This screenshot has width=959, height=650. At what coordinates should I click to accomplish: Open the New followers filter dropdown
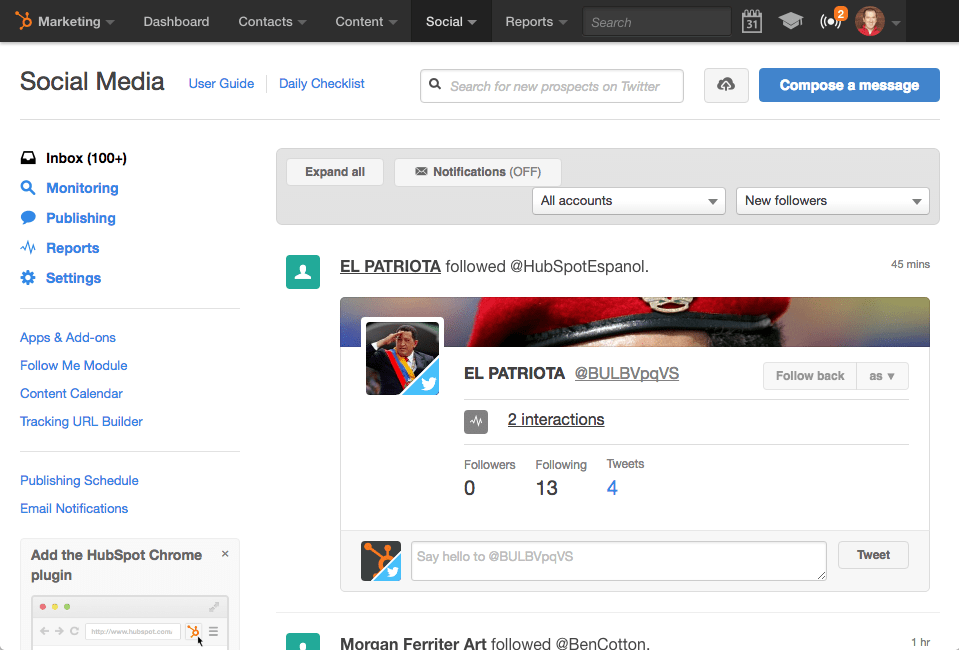tap(832, 201)
